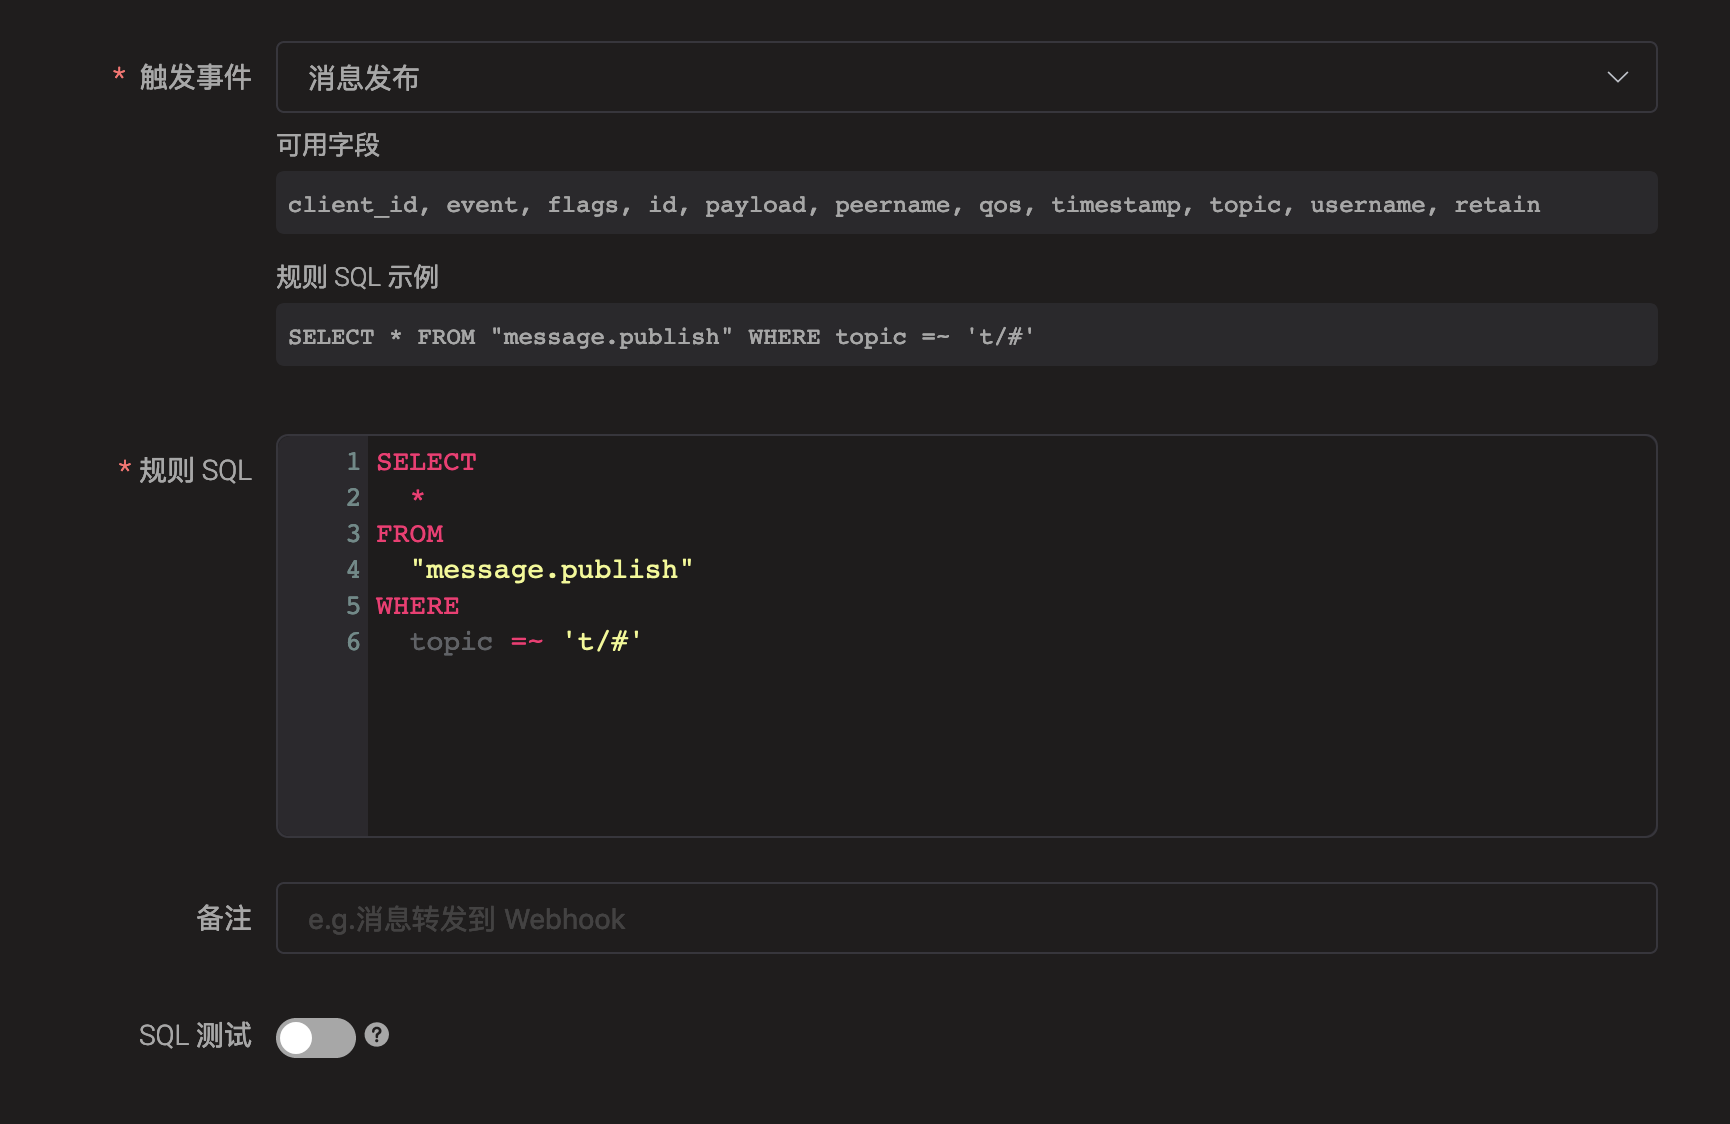Click line number 1 in editor gutter
The image size is (1730, 1124).
click(352, 462)
